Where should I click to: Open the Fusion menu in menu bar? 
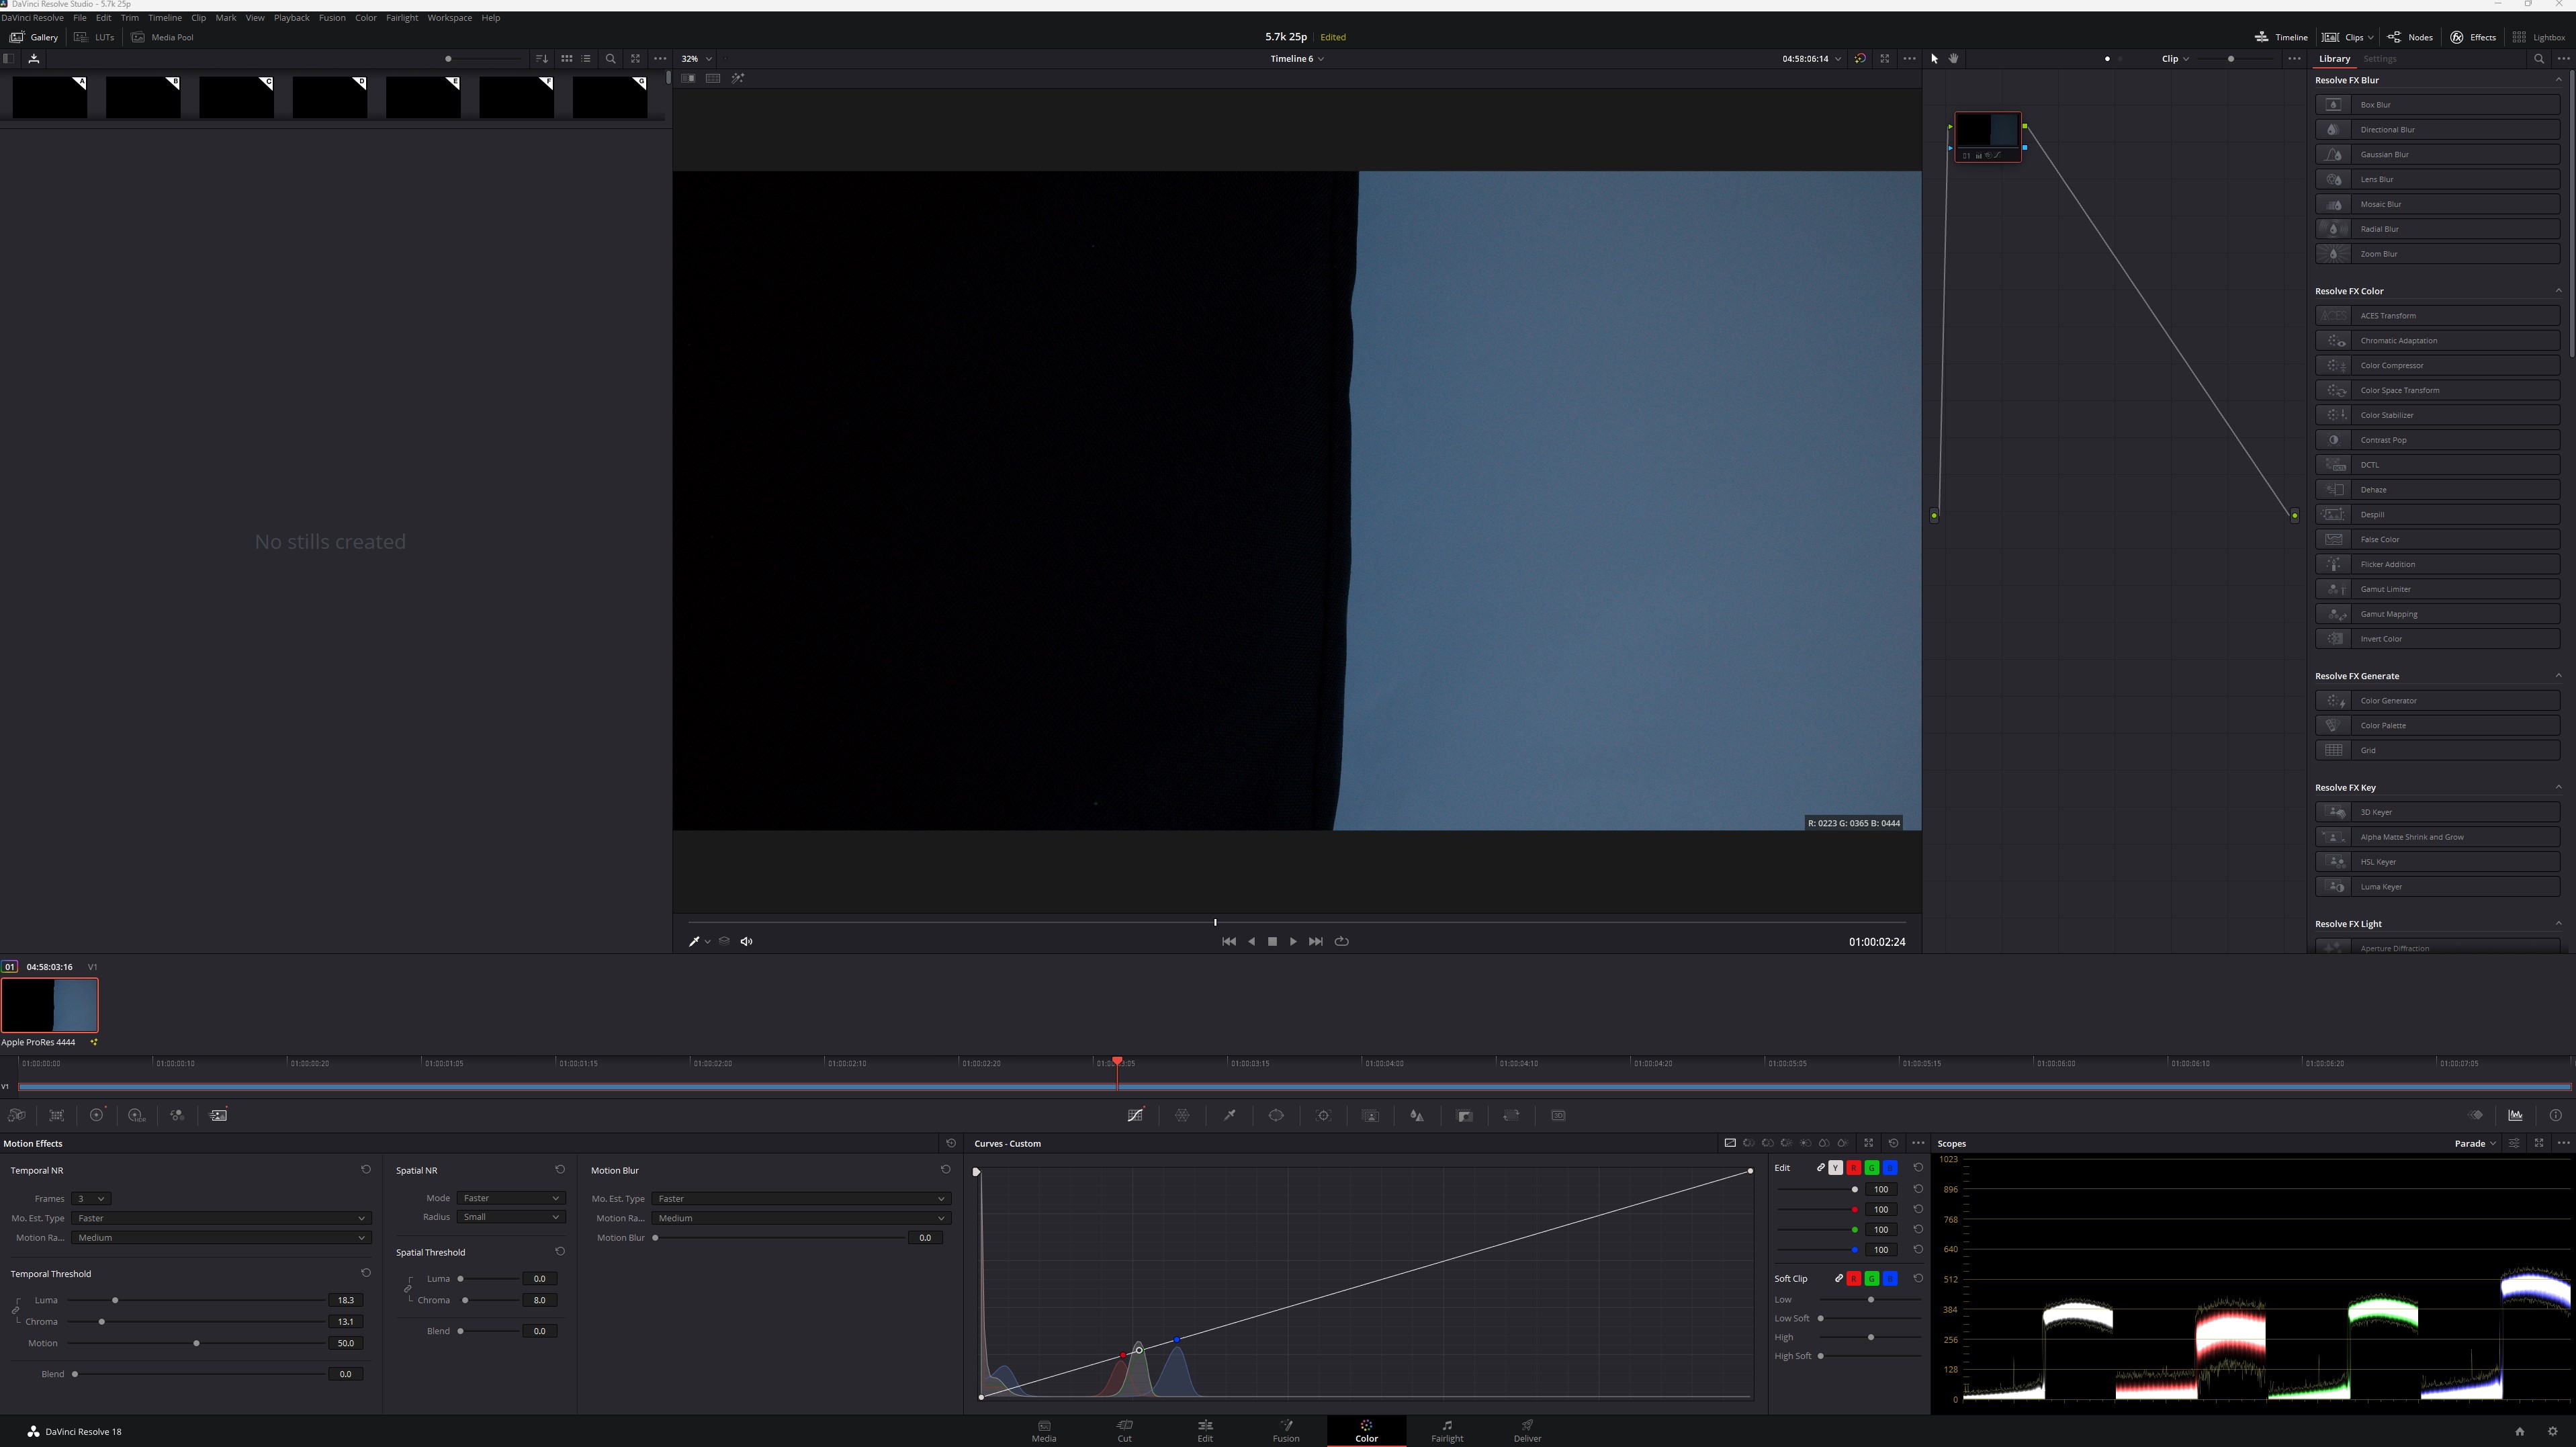point(332,17)
